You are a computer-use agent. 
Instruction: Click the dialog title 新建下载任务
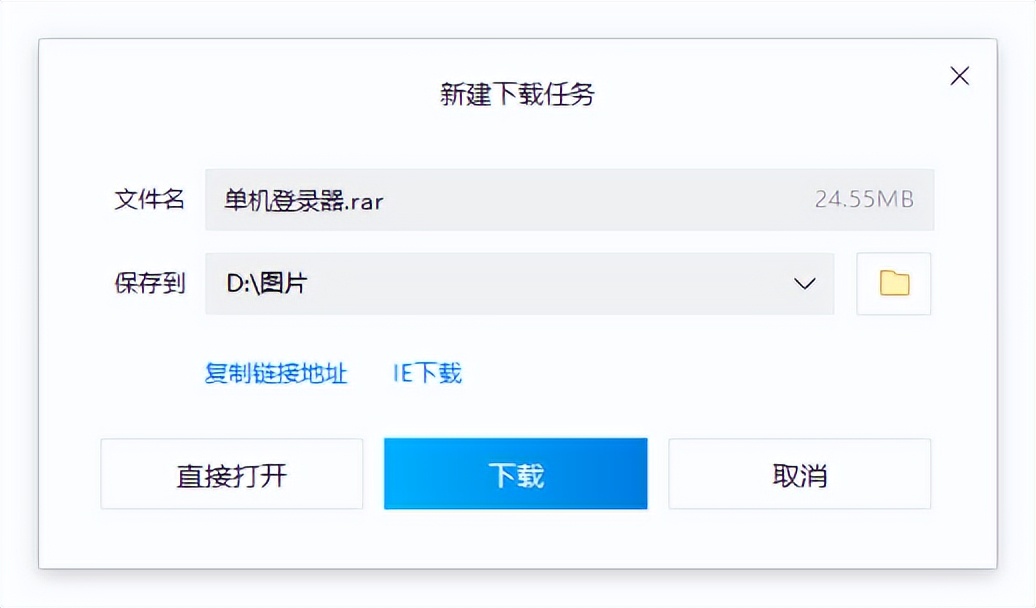coord(517,94)
